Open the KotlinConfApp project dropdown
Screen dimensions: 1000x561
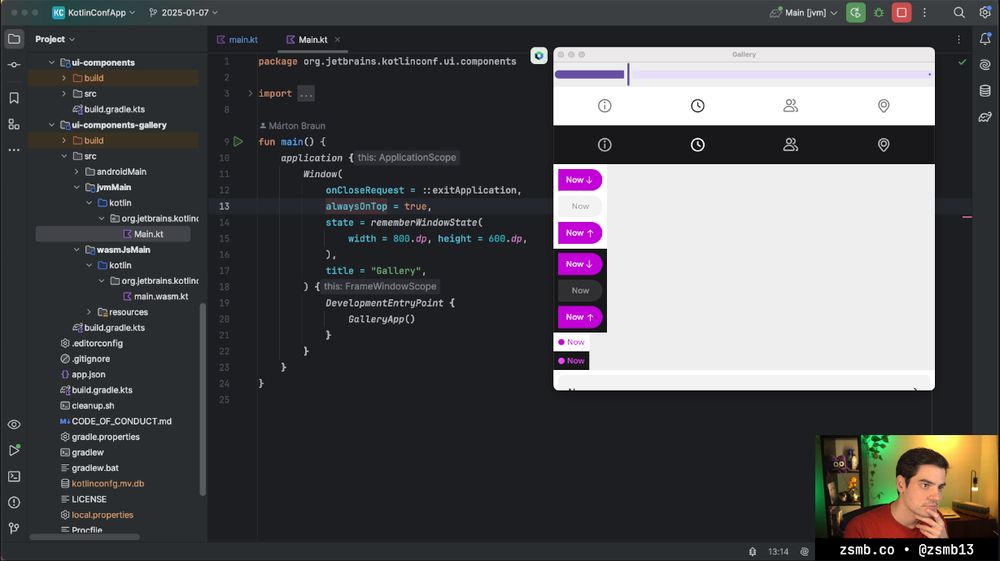[x=94, y=13]
